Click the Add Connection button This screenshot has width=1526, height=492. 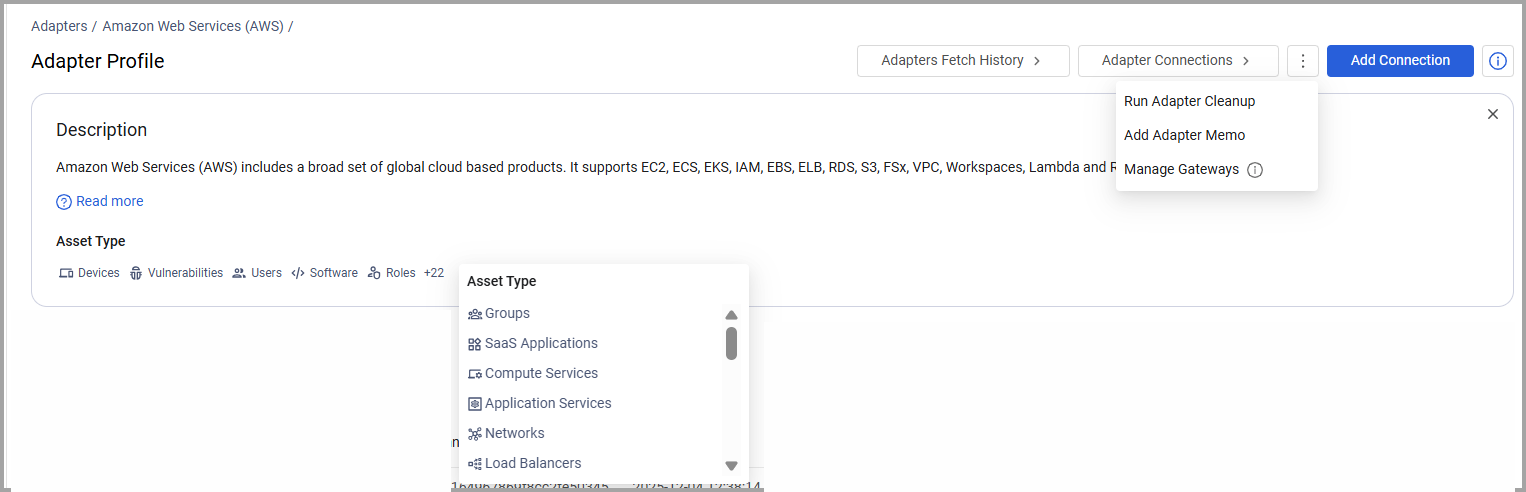coord(1400,61)
